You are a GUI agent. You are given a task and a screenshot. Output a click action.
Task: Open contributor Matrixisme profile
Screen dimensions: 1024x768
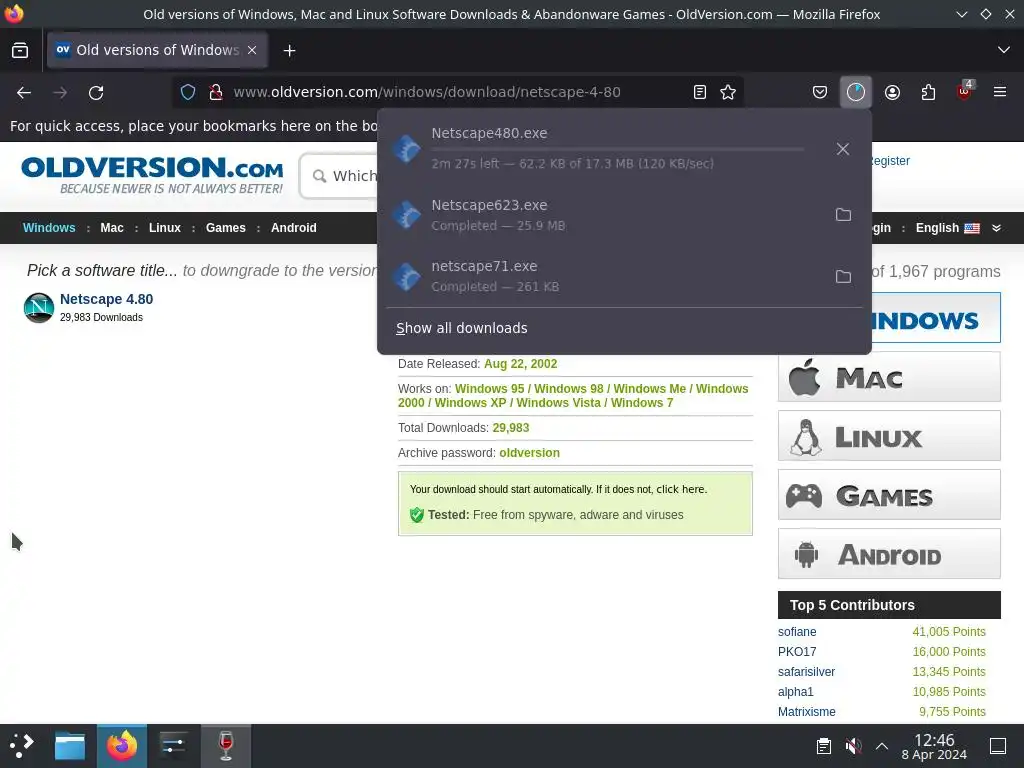point(807,712)
